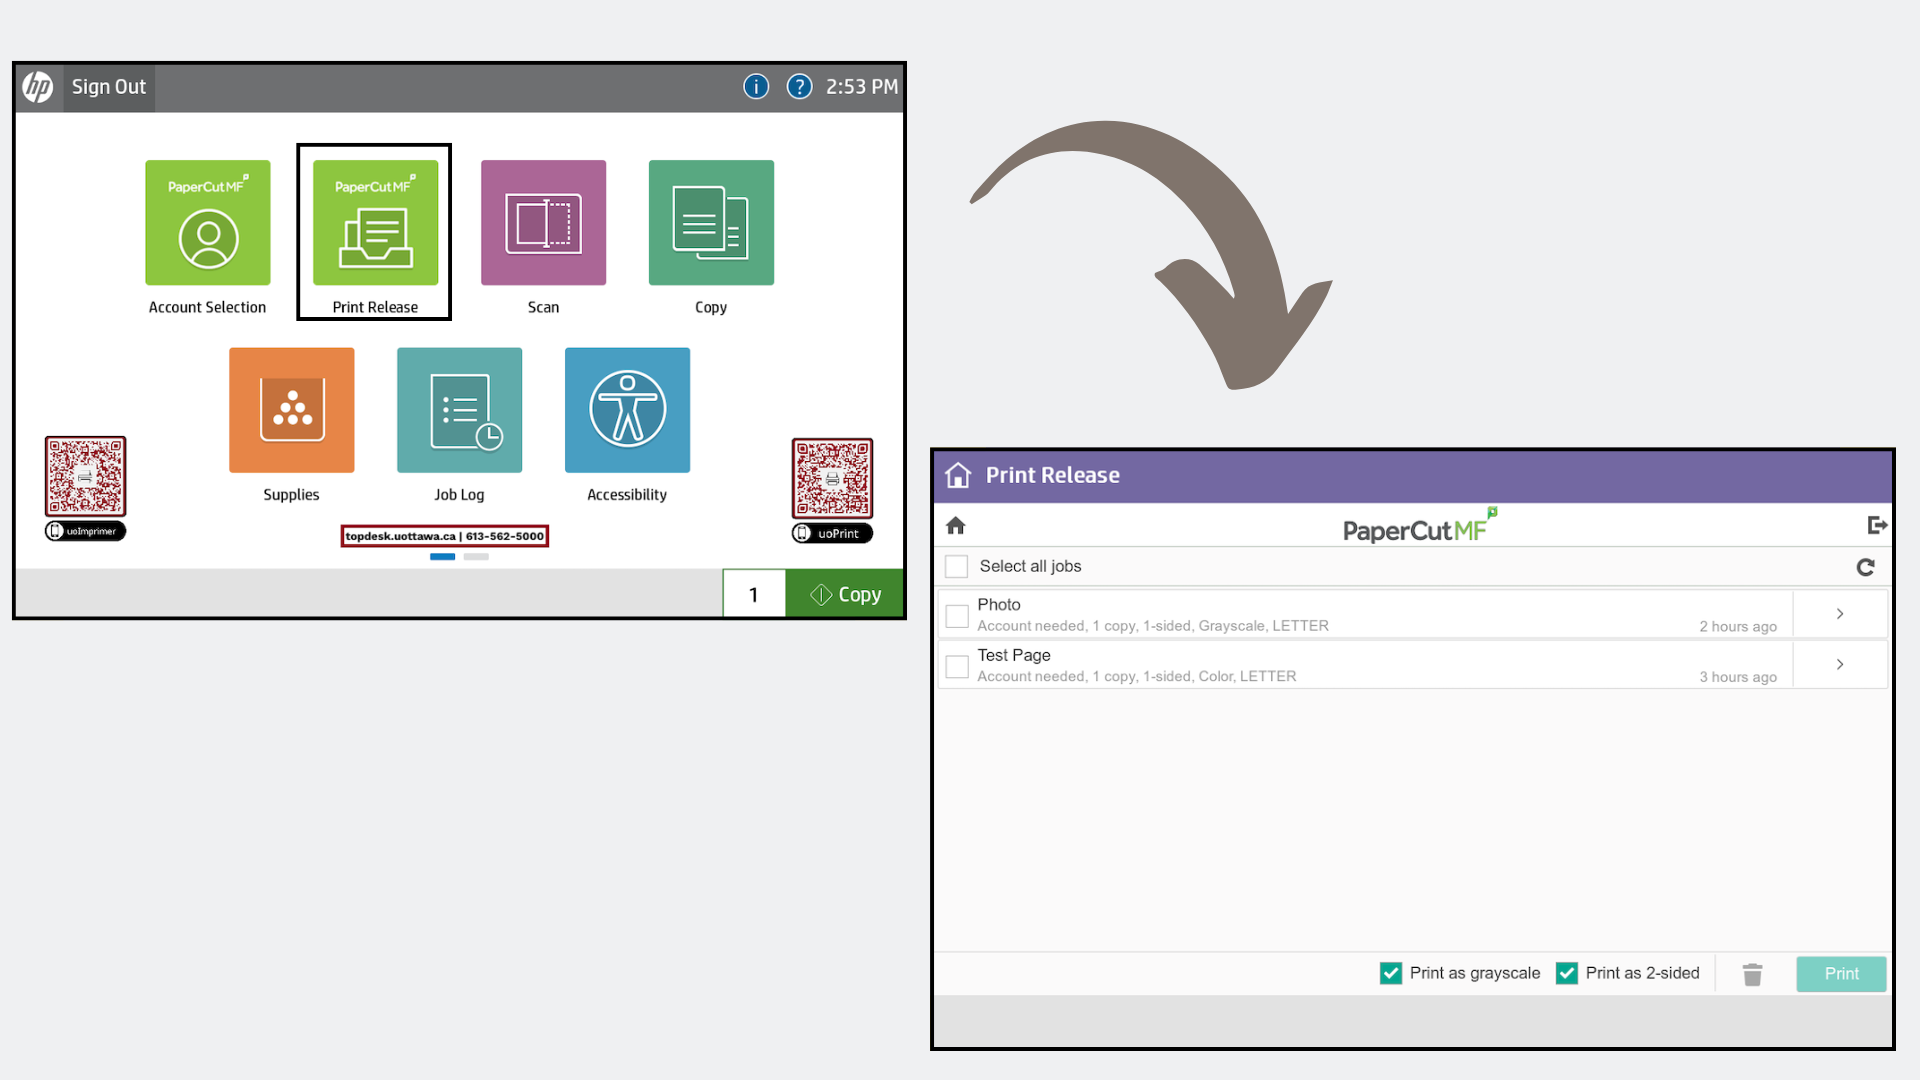This screenshot has height=1080, width=1920.
Task: Click the log out icon in PaperCut bar
Action: (x=1877, y=525)
